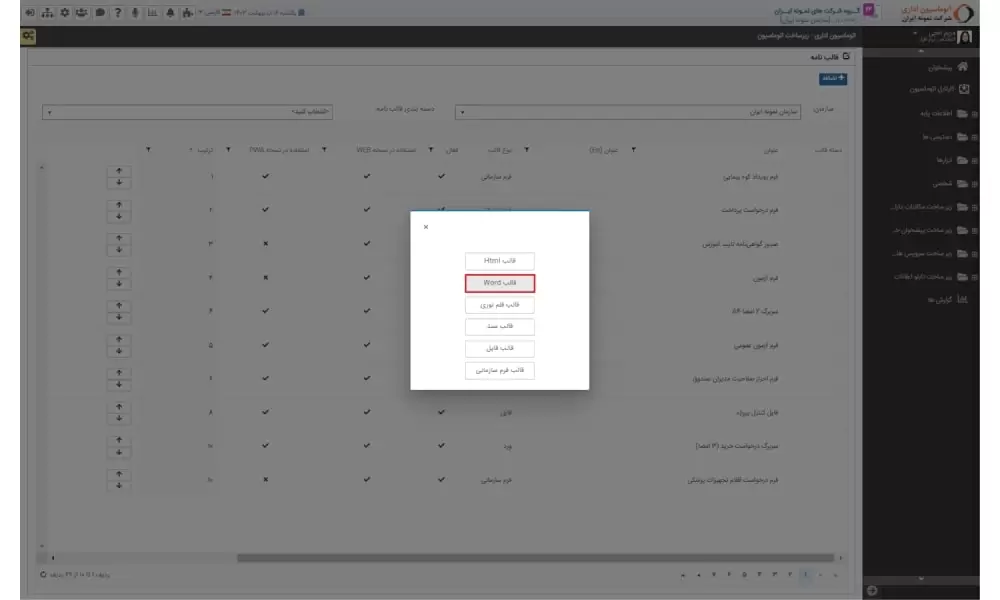Open the organization dropdown above the table
The image size is (1000, 600).
pyautogui.click(x=642, y=113)
